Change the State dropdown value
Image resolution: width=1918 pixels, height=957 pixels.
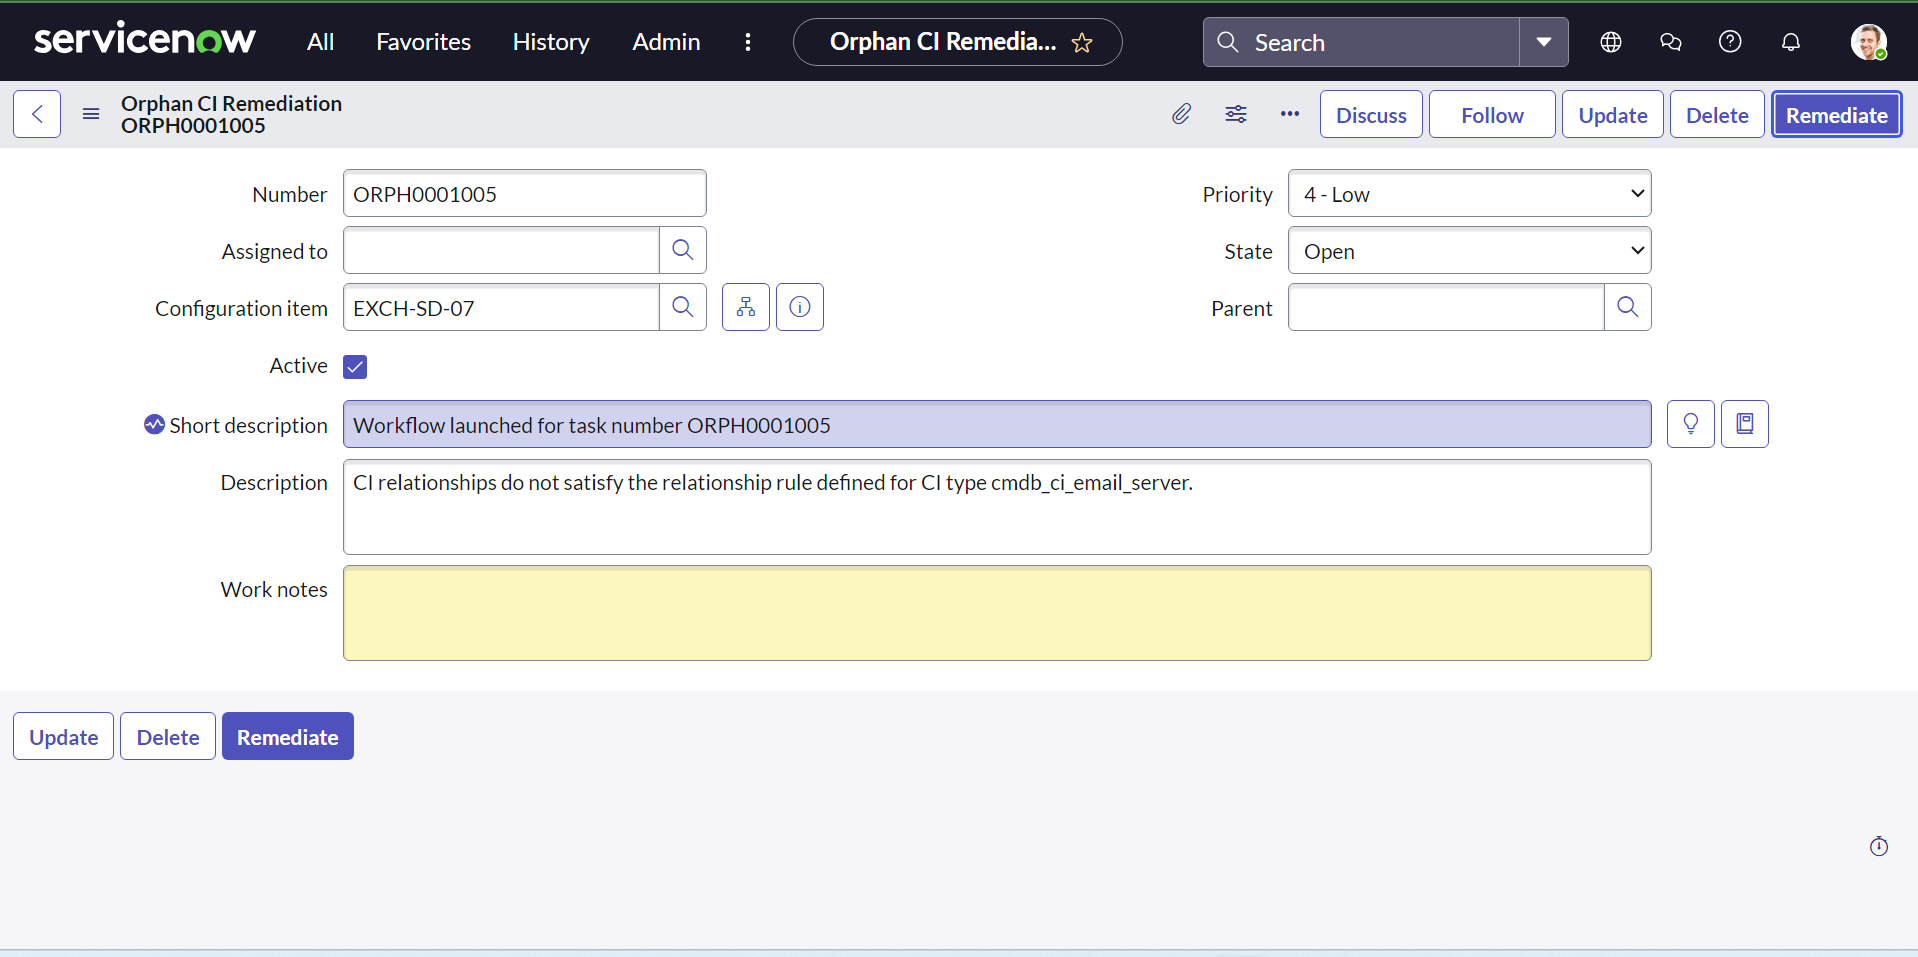coord(1469,250)
